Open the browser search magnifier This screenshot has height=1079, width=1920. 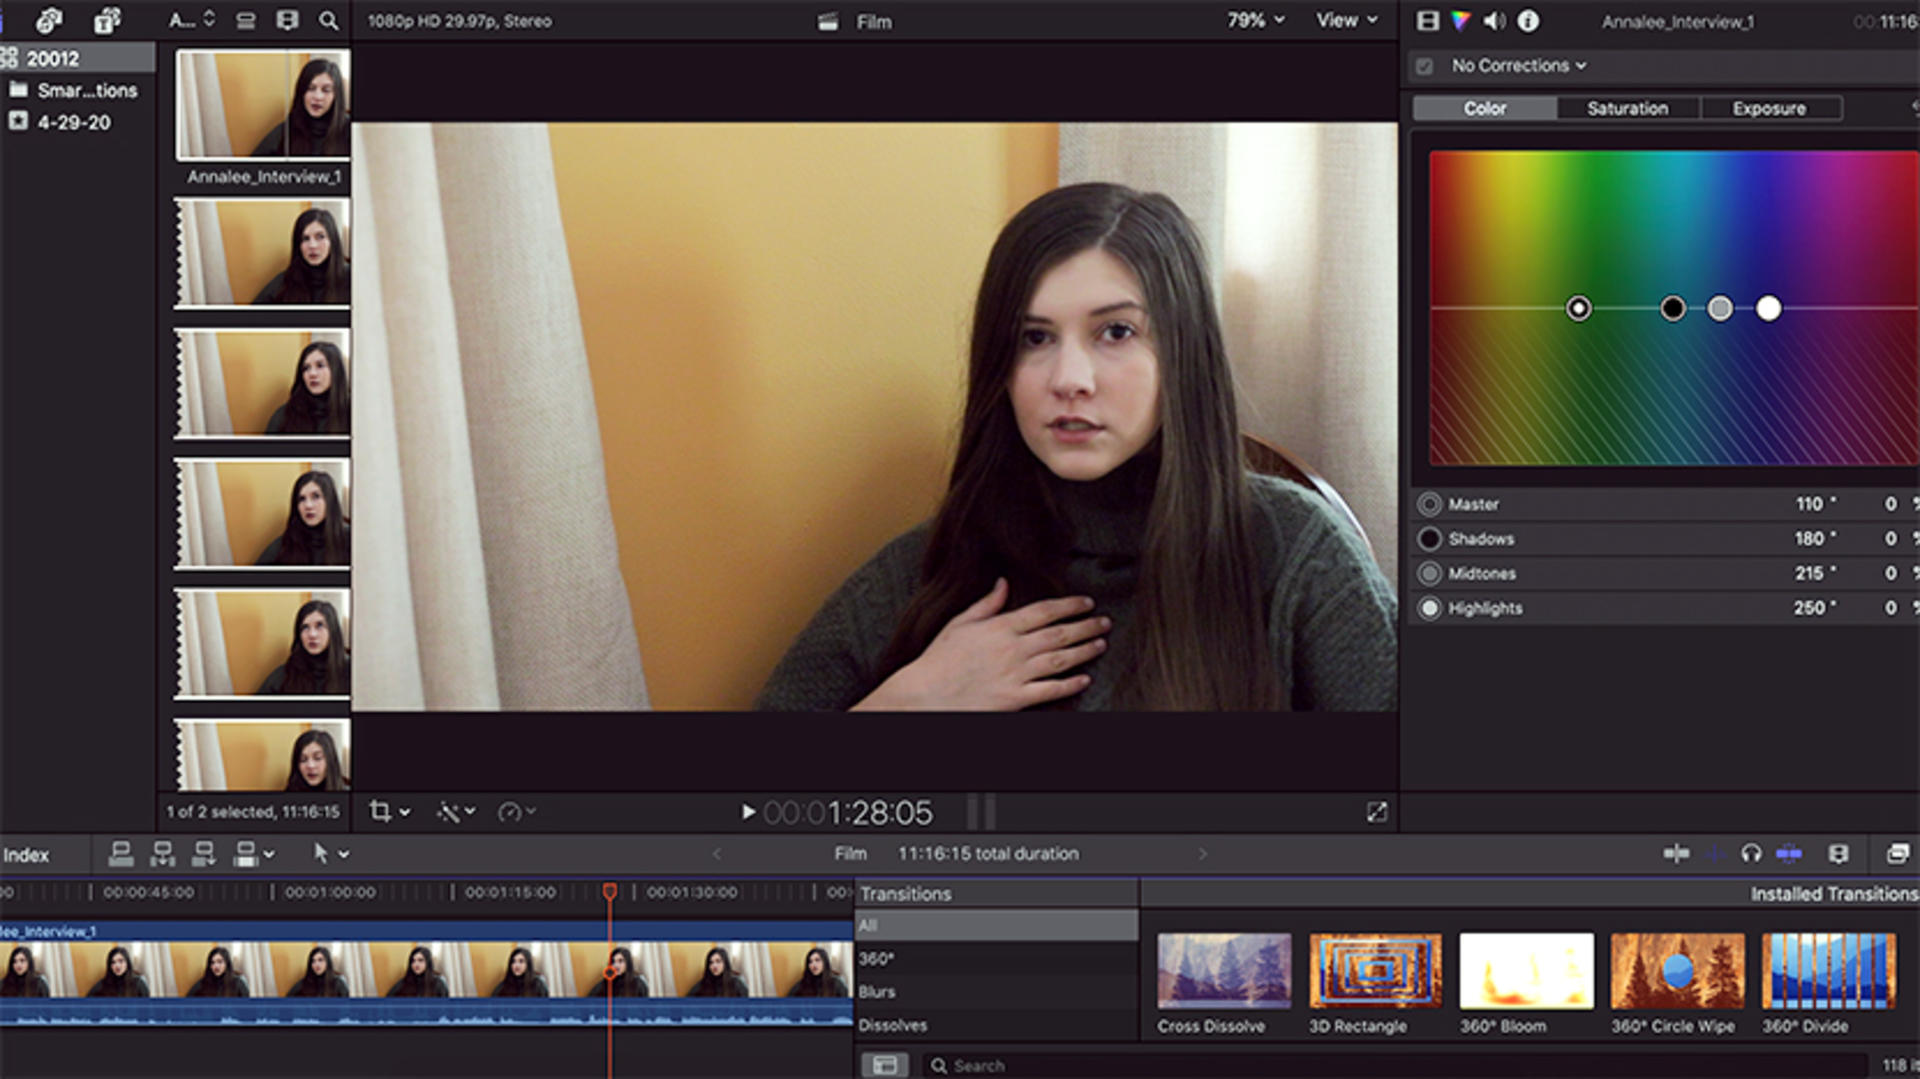(328, 20)
